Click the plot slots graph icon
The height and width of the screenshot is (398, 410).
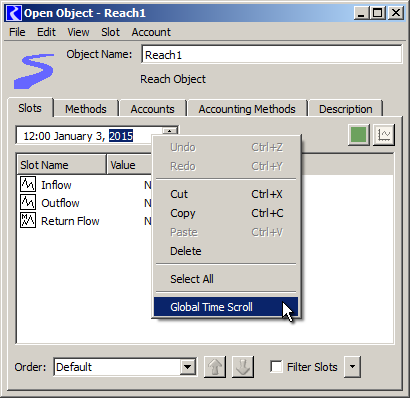[384, 135]
